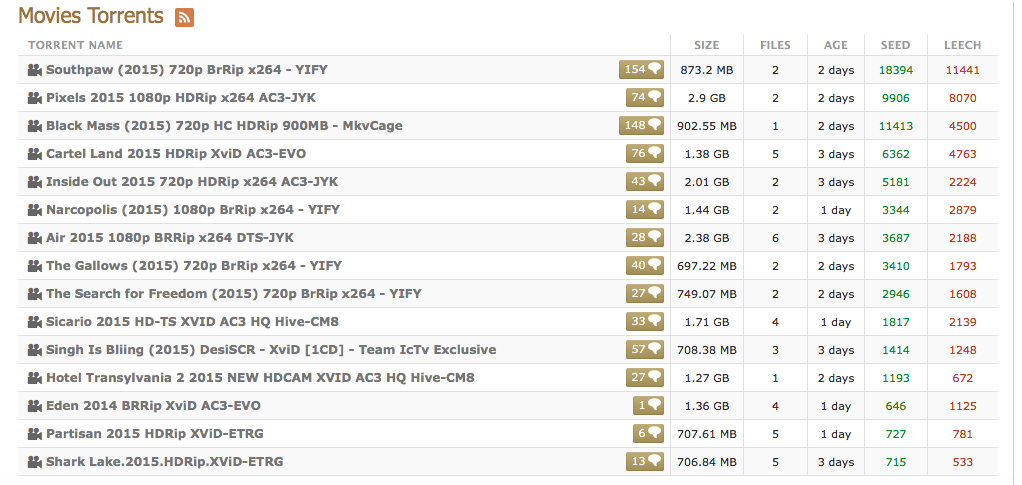Screen dimensions: 1022x485
Task: Click the RSS feed icon beside Movies Torrents
Action: 184,17
